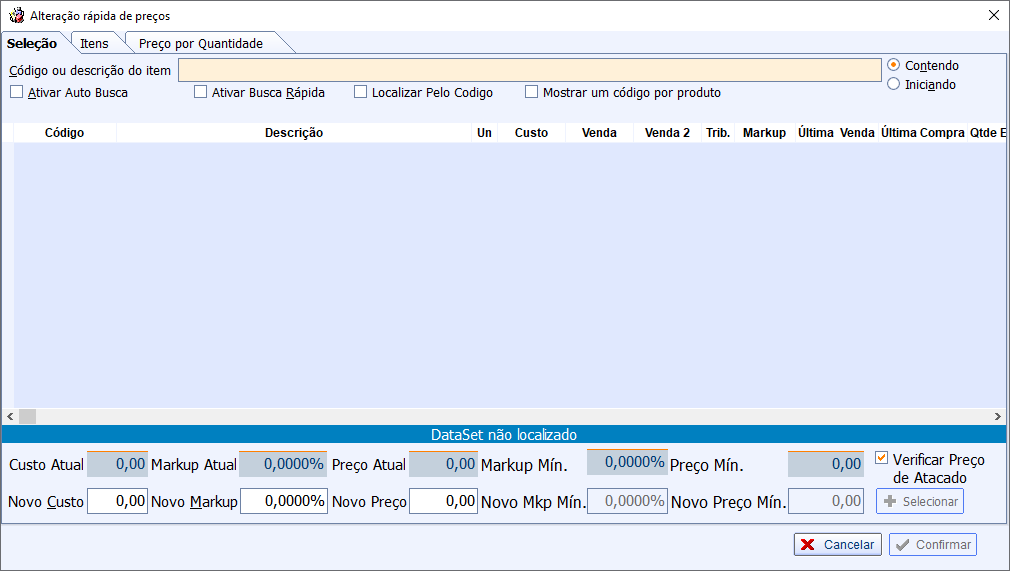Click the Novo Custo input field

117,501
